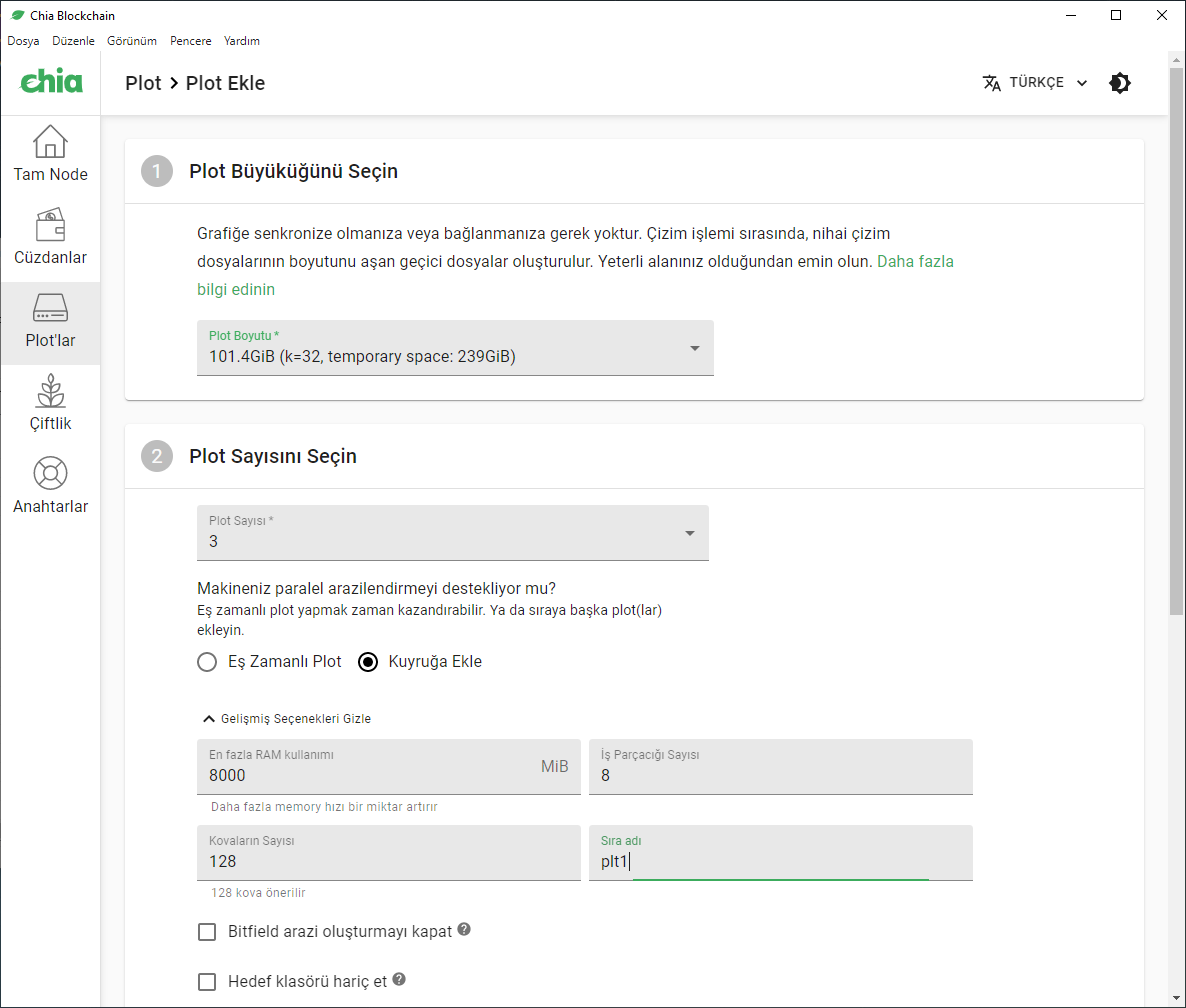Open the Plot Sayısı dropdown

click(452, 533)
